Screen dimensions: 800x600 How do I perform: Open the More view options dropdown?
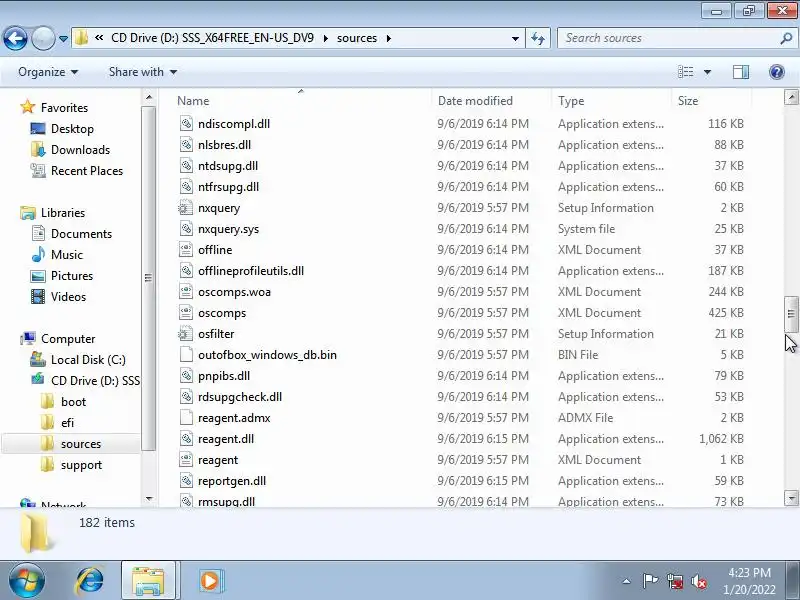tap(707, 72)
